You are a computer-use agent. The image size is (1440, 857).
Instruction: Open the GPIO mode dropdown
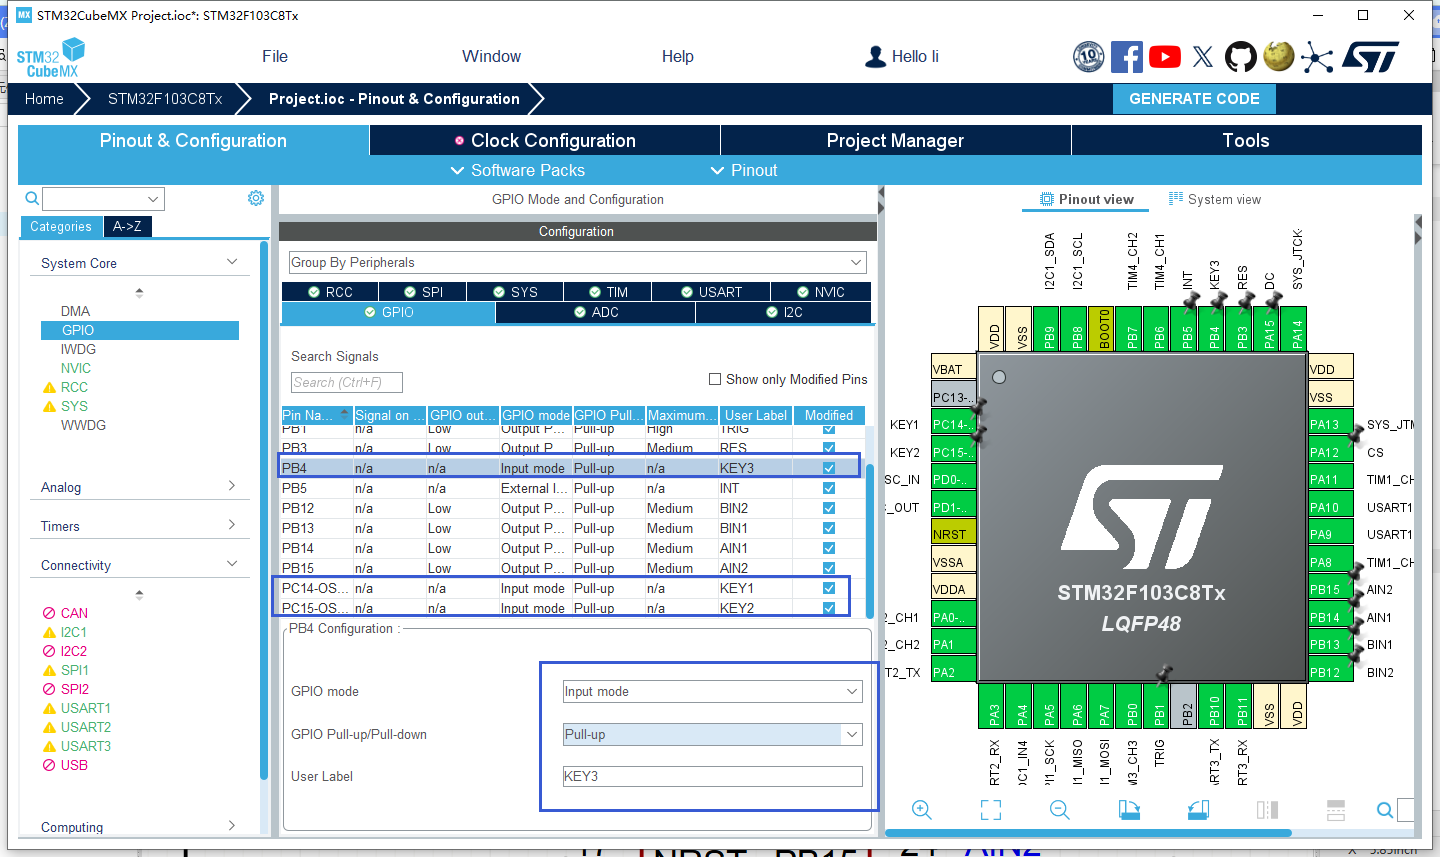pyautogui.click(x=712, y=691)
